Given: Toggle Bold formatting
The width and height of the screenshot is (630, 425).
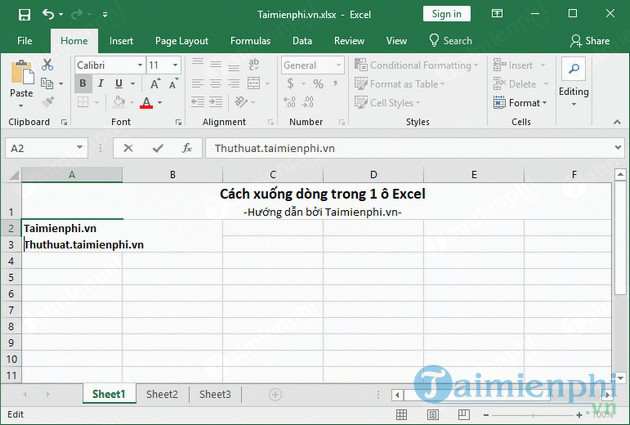Looking at the screenshot, I should click(83, 84).
